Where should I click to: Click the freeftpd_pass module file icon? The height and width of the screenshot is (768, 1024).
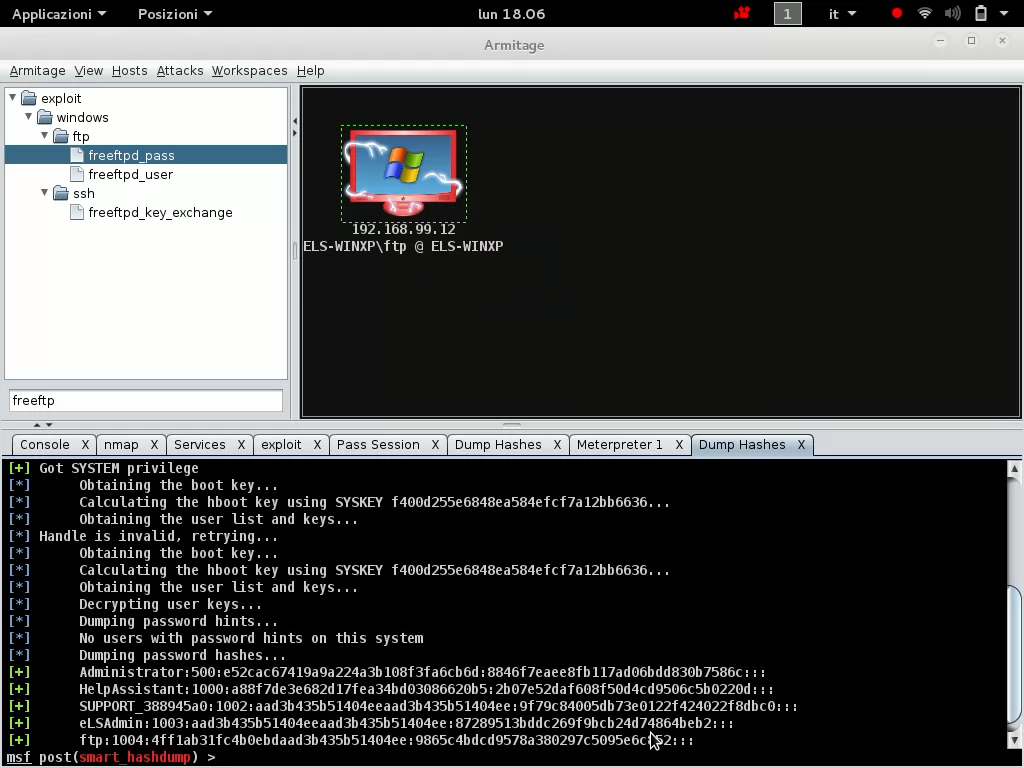[77, 155]
